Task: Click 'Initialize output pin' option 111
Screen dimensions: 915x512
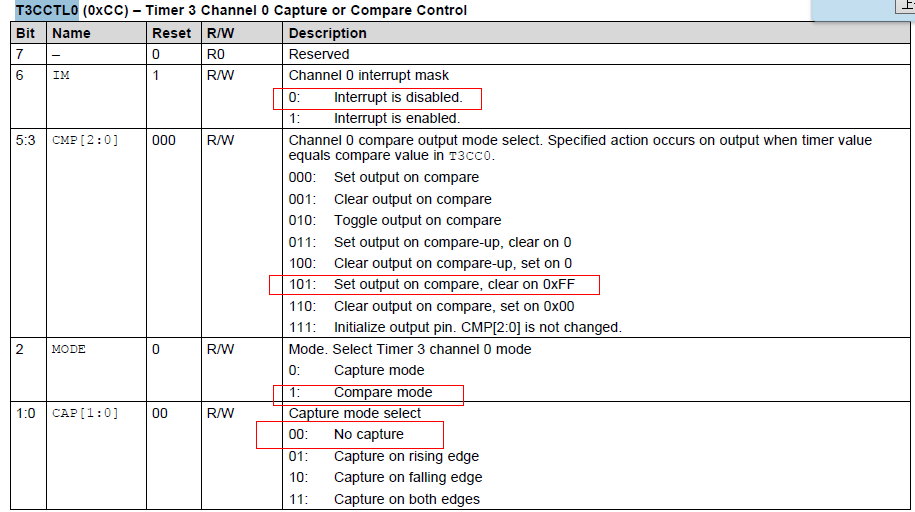Action: pyautogui.click(x=455, y=328)
